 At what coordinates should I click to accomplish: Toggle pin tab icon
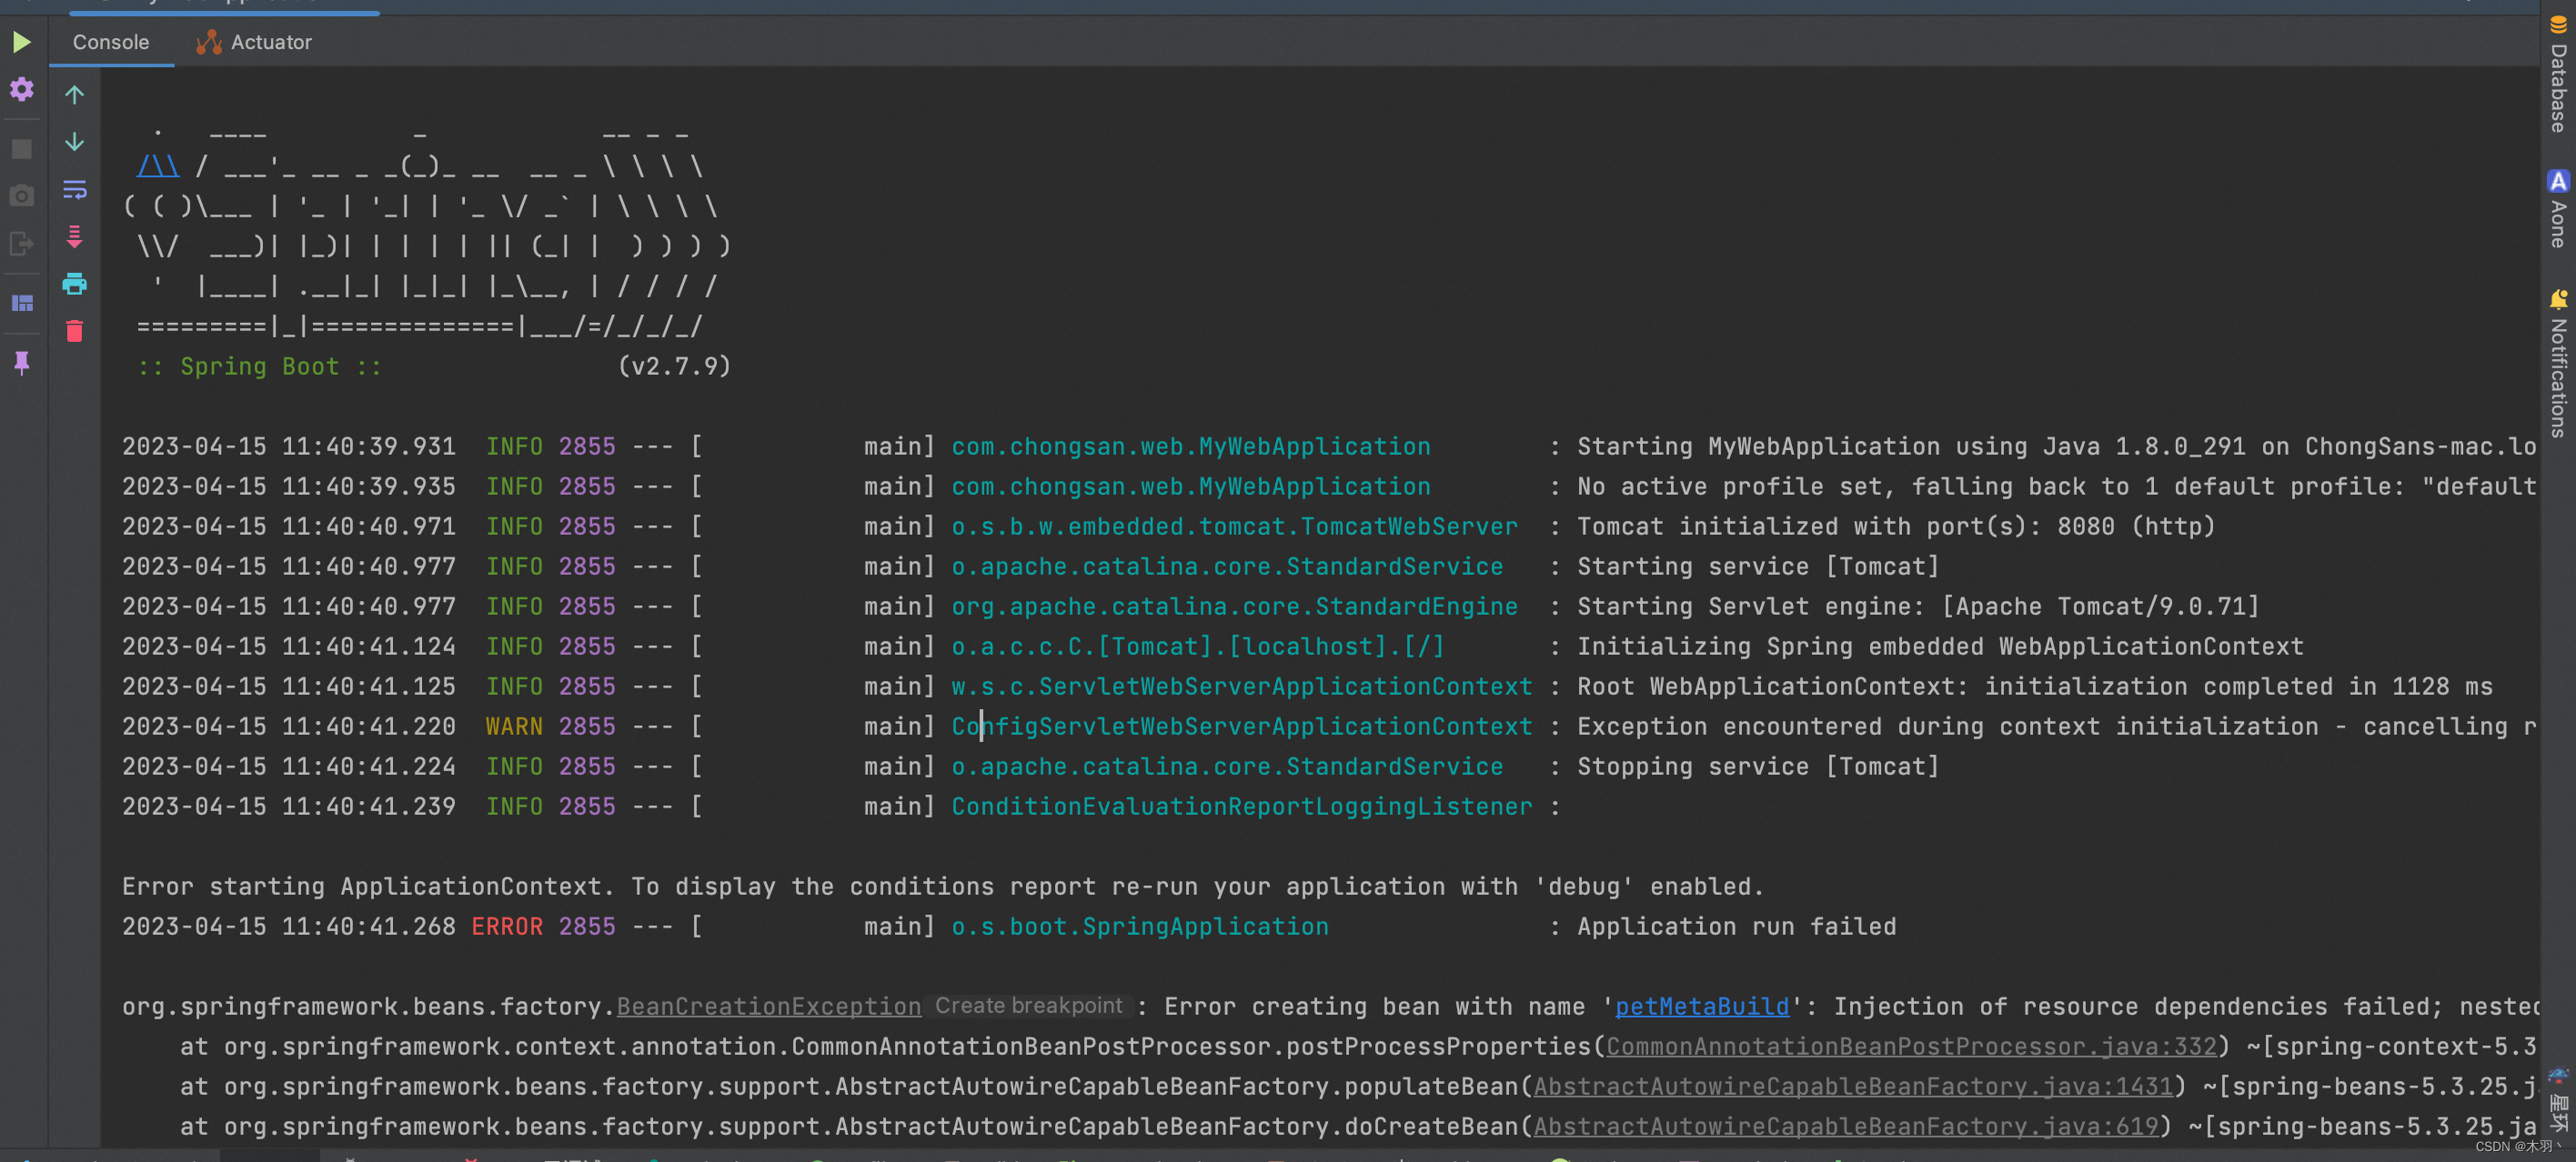21,362
